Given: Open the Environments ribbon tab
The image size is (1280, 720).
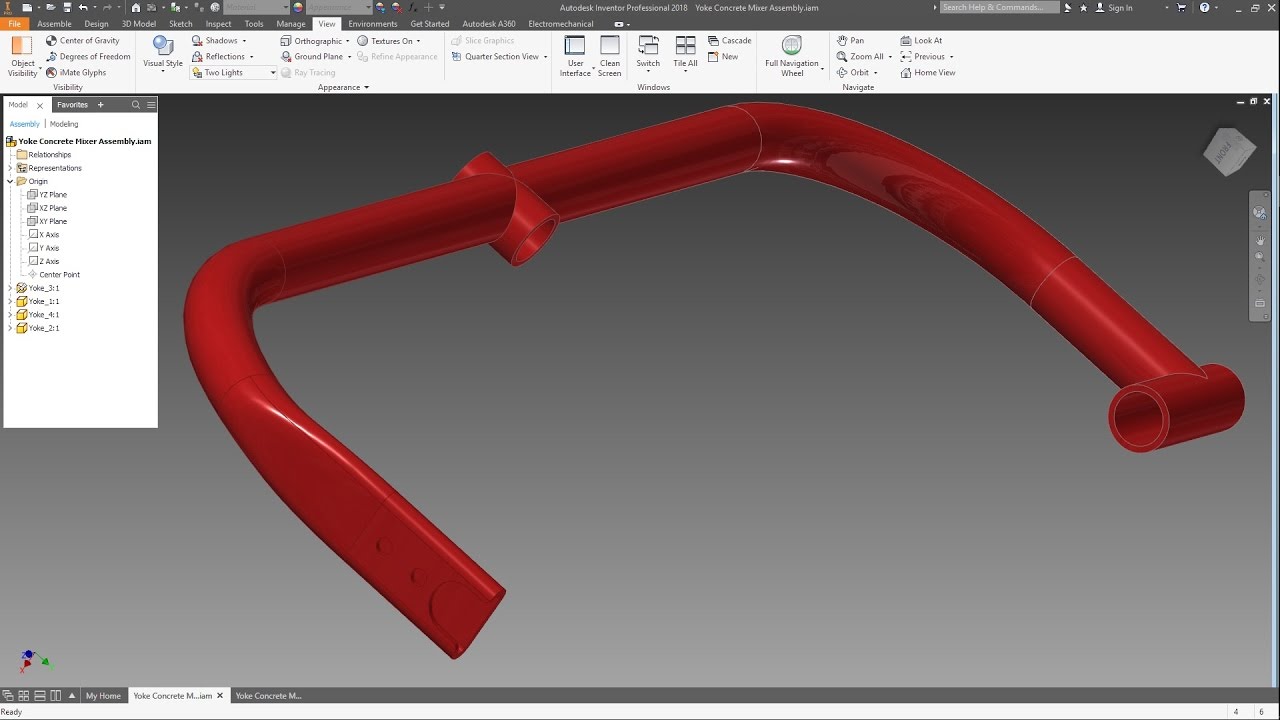Looking at the screenshot, I should click(x=373, y=24).
